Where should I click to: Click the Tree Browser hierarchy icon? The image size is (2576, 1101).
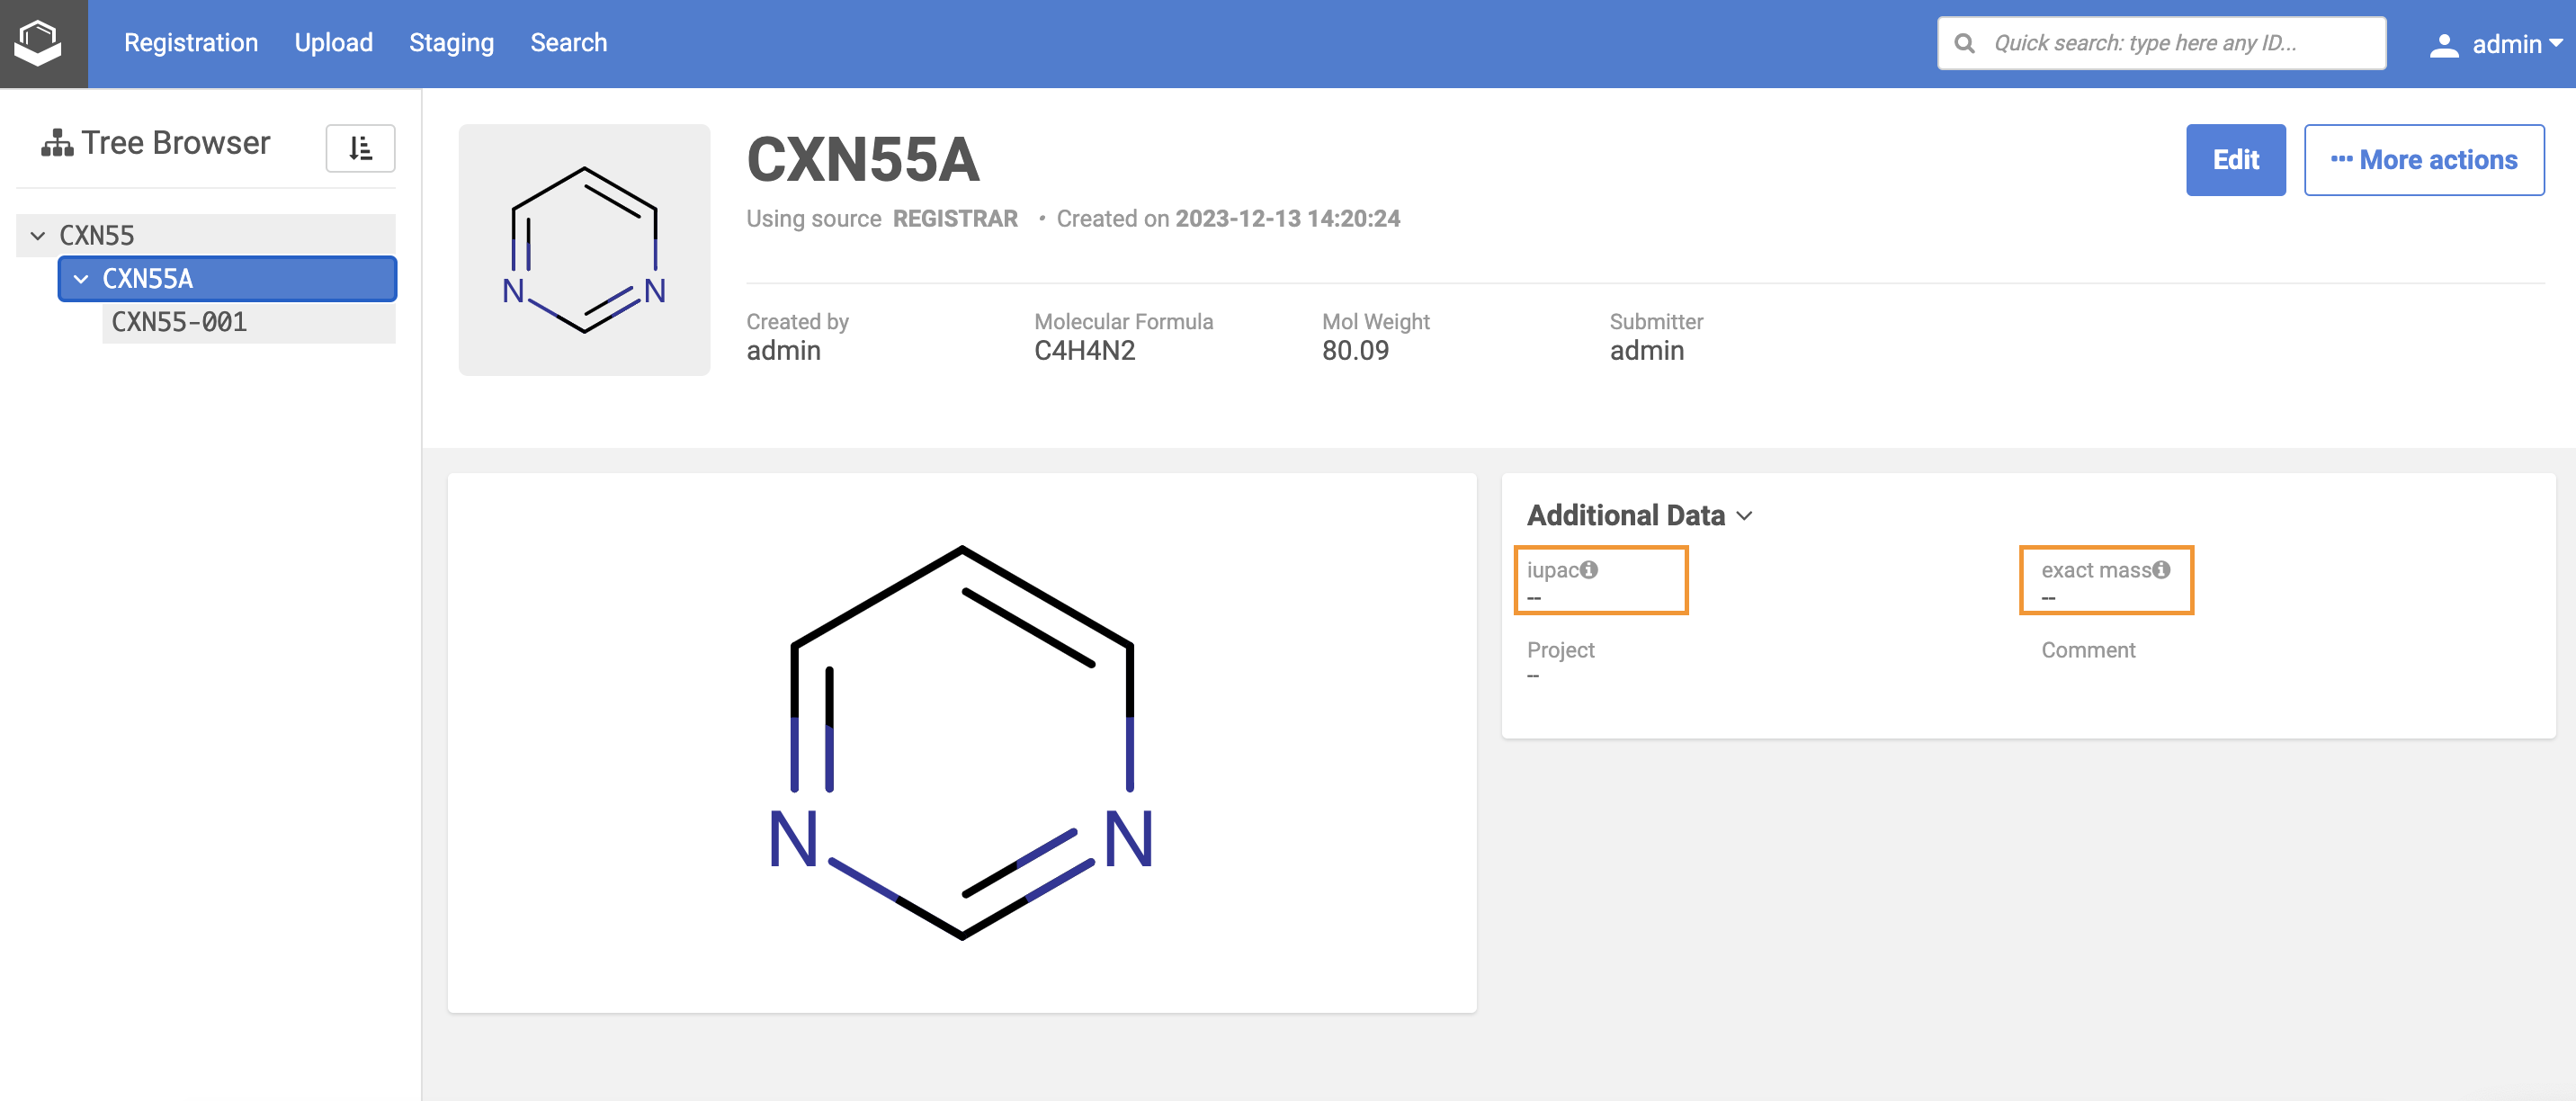(56, 143)
